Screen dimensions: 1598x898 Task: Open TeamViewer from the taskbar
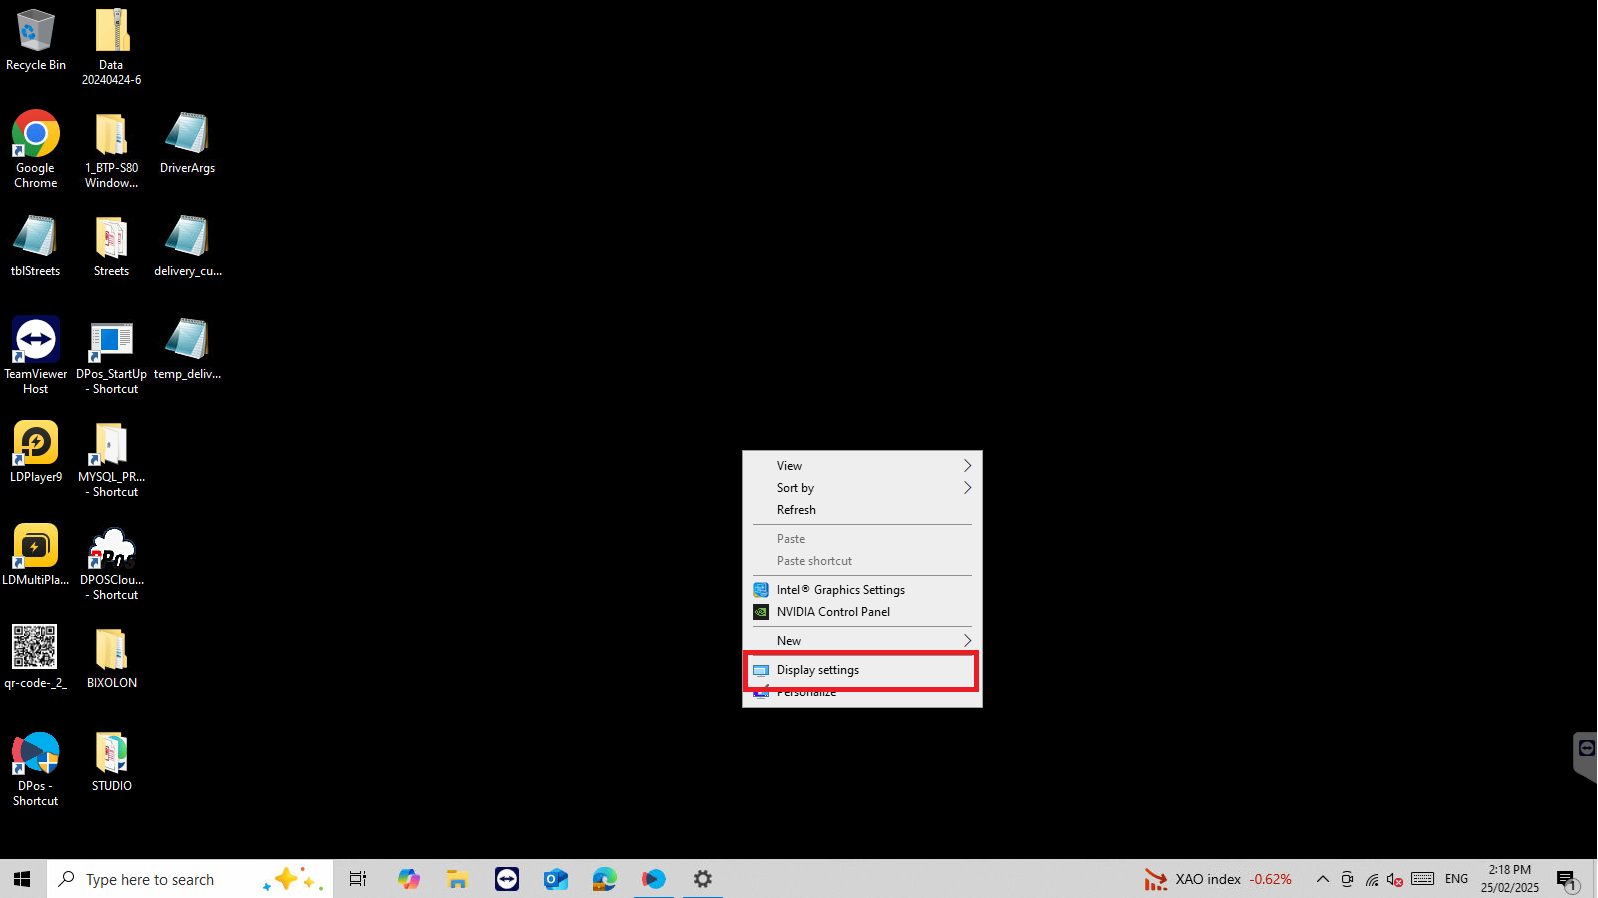click(507, 879)
